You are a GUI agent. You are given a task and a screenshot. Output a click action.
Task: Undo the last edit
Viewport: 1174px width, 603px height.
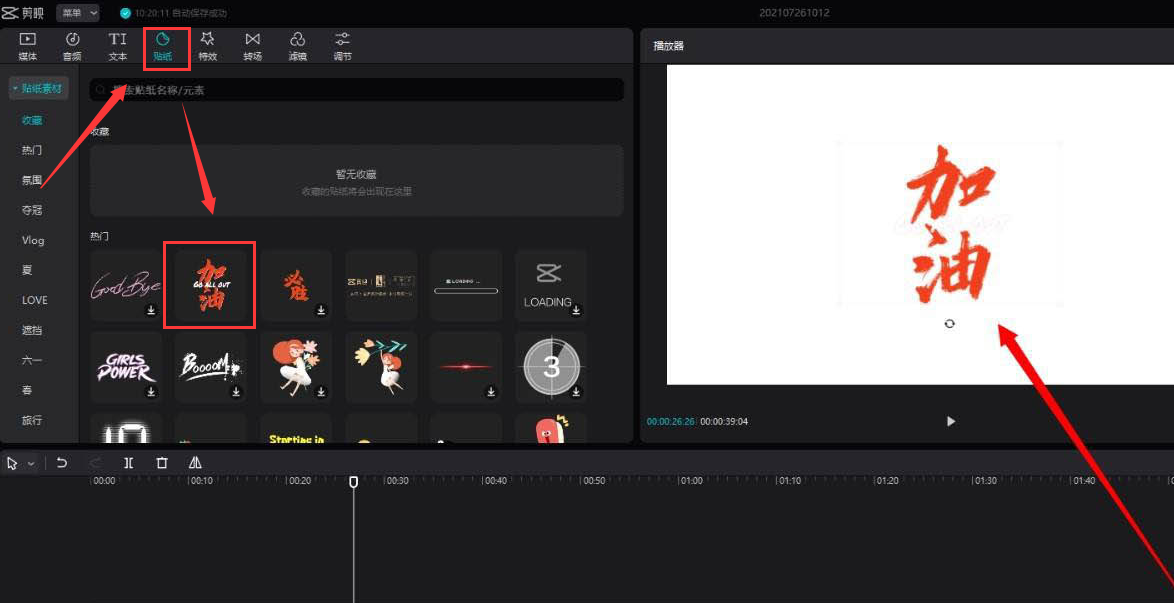[x=61, y=463]
